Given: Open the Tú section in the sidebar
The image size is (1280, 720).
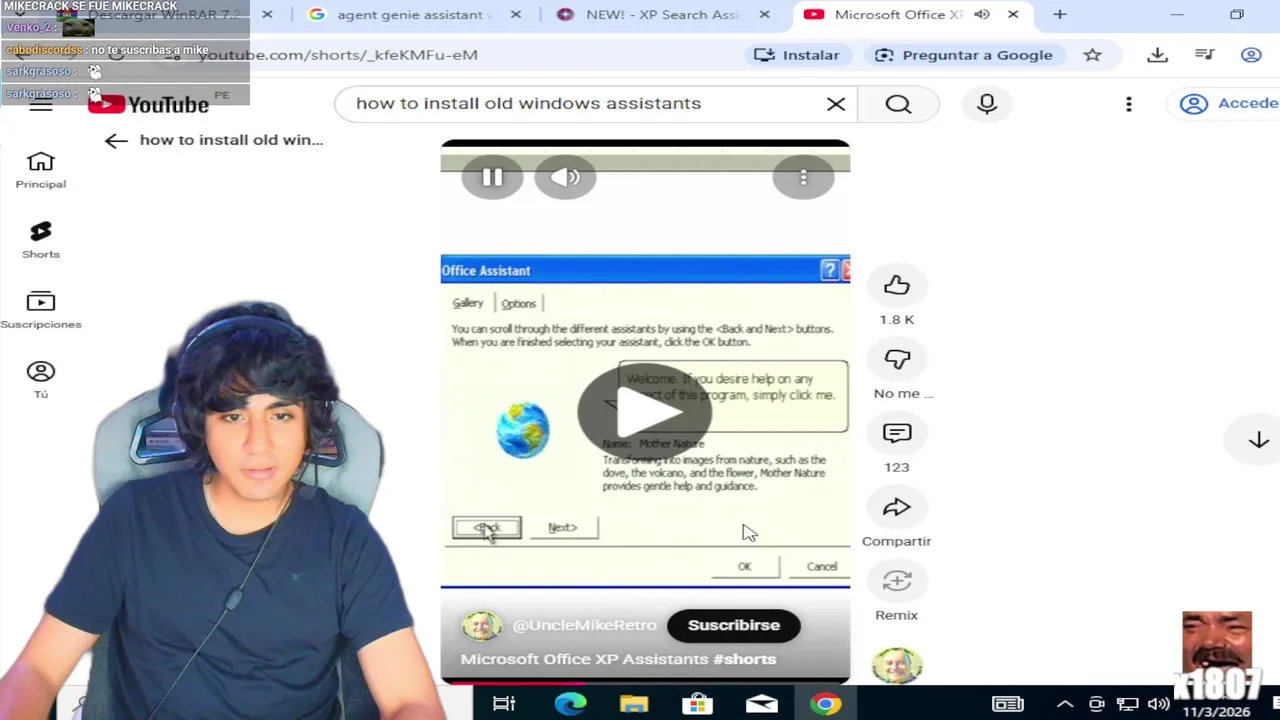Looking at the screenshot, I should [41, 380].
